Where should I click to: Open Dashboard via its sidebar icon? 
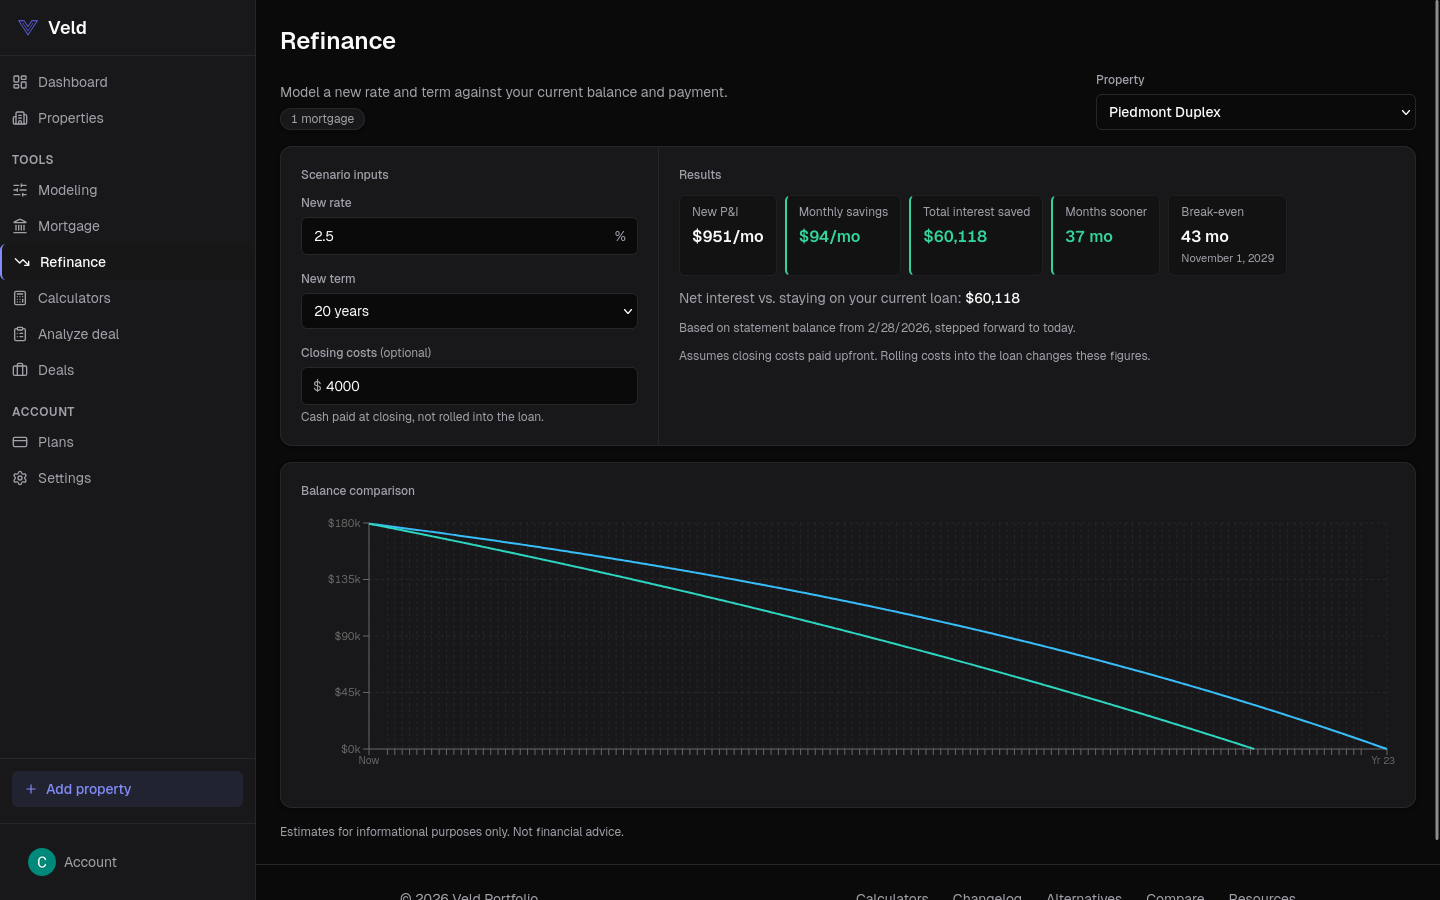(20, 82)
